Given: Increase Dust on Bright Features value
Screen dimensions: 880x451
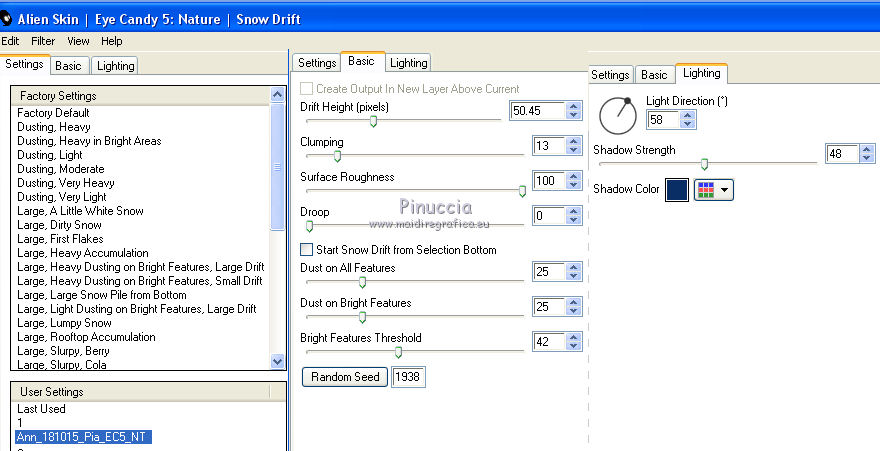Looking at the screenshot, I should 573,302.
